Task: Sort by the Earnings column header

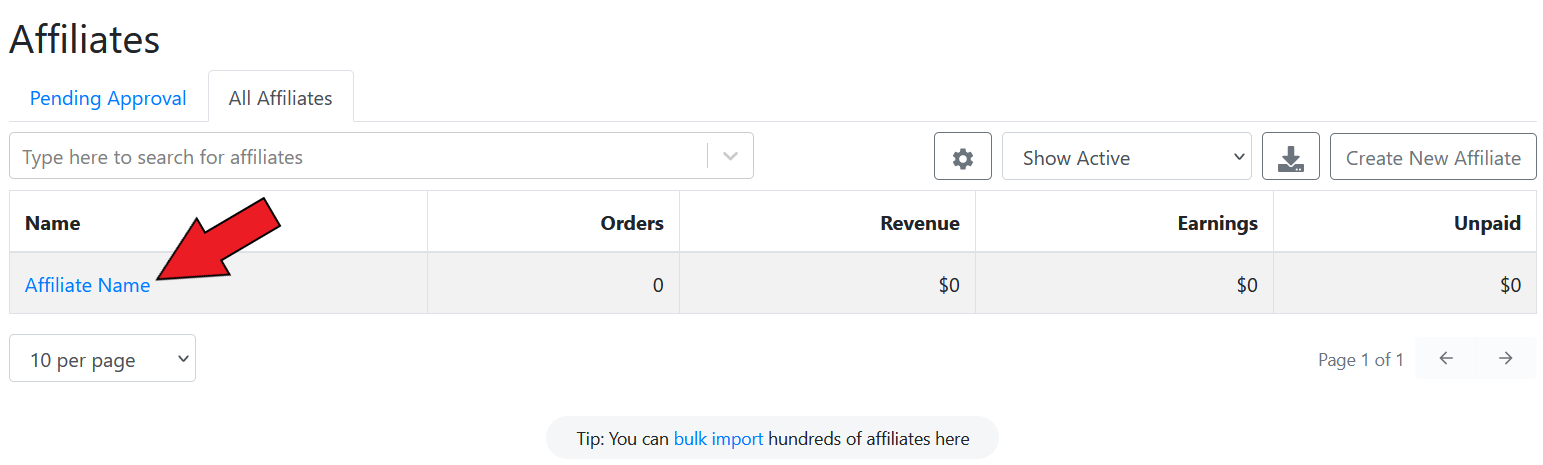Action: pos(1217,223)
